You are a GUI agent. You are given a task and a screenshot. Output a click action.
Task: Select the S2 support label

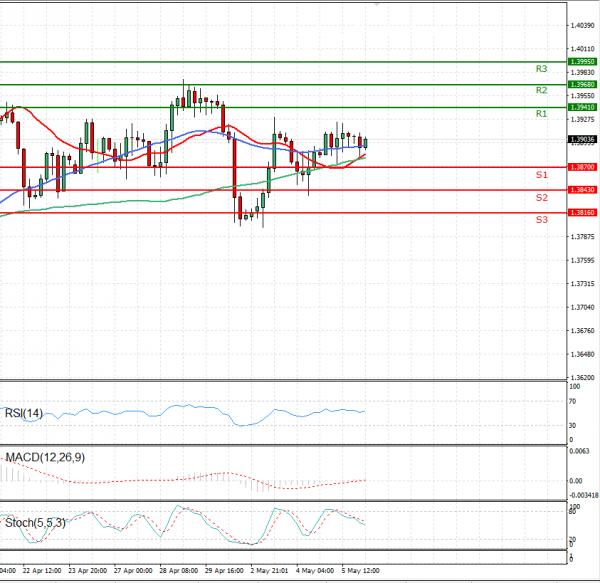pos(541,197)
